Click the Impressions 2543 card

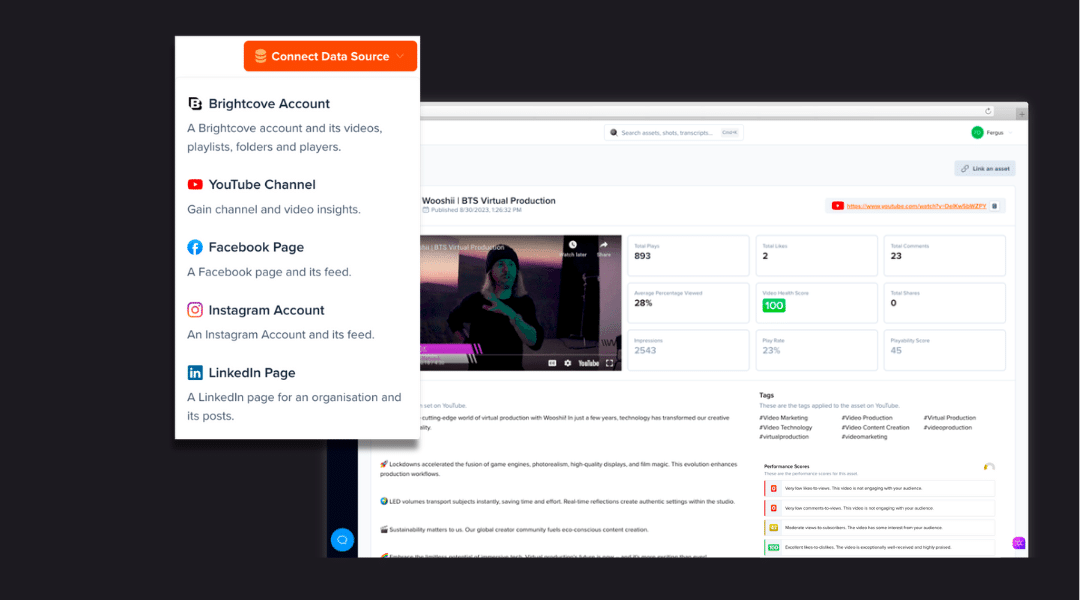(x=688, y=350)
